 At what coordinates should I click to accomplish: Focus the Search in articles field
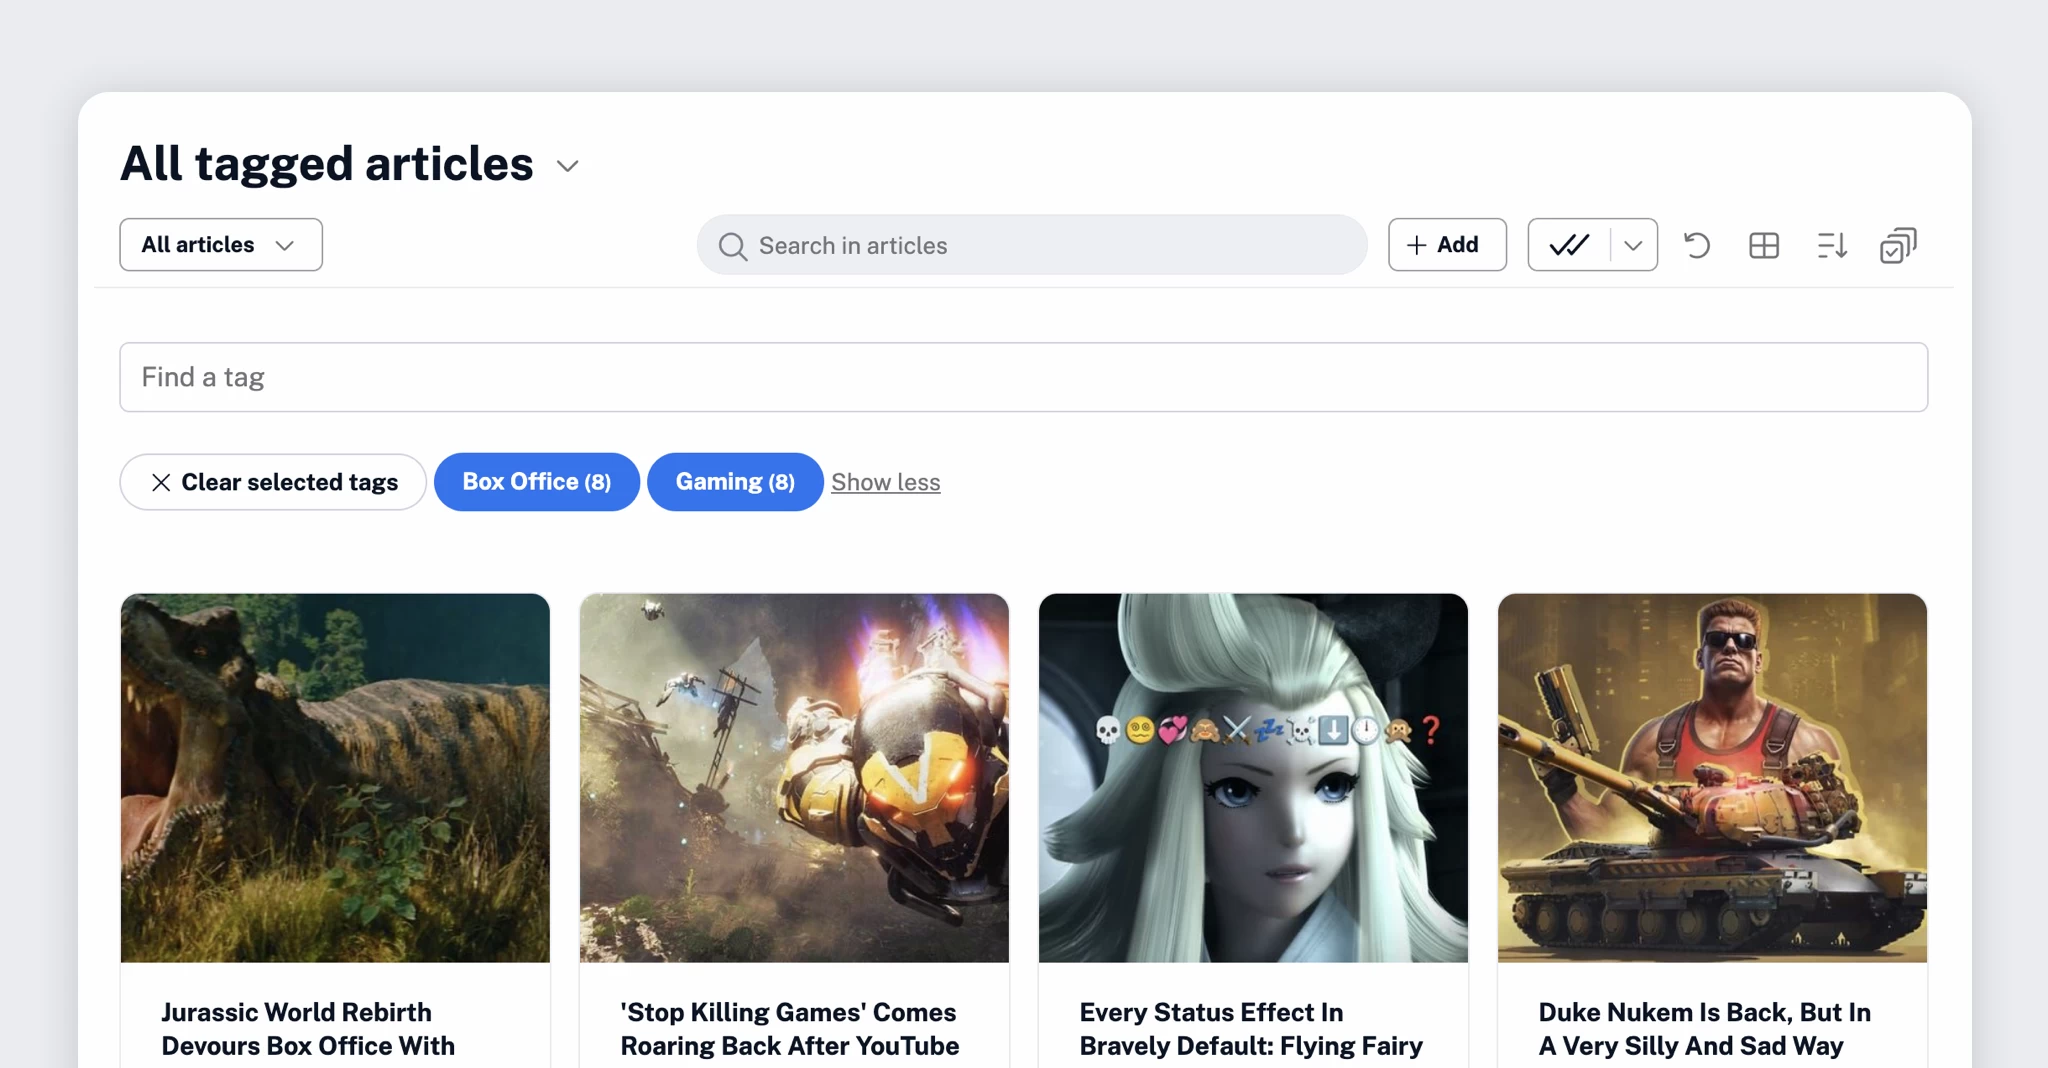pos(1032,245)
